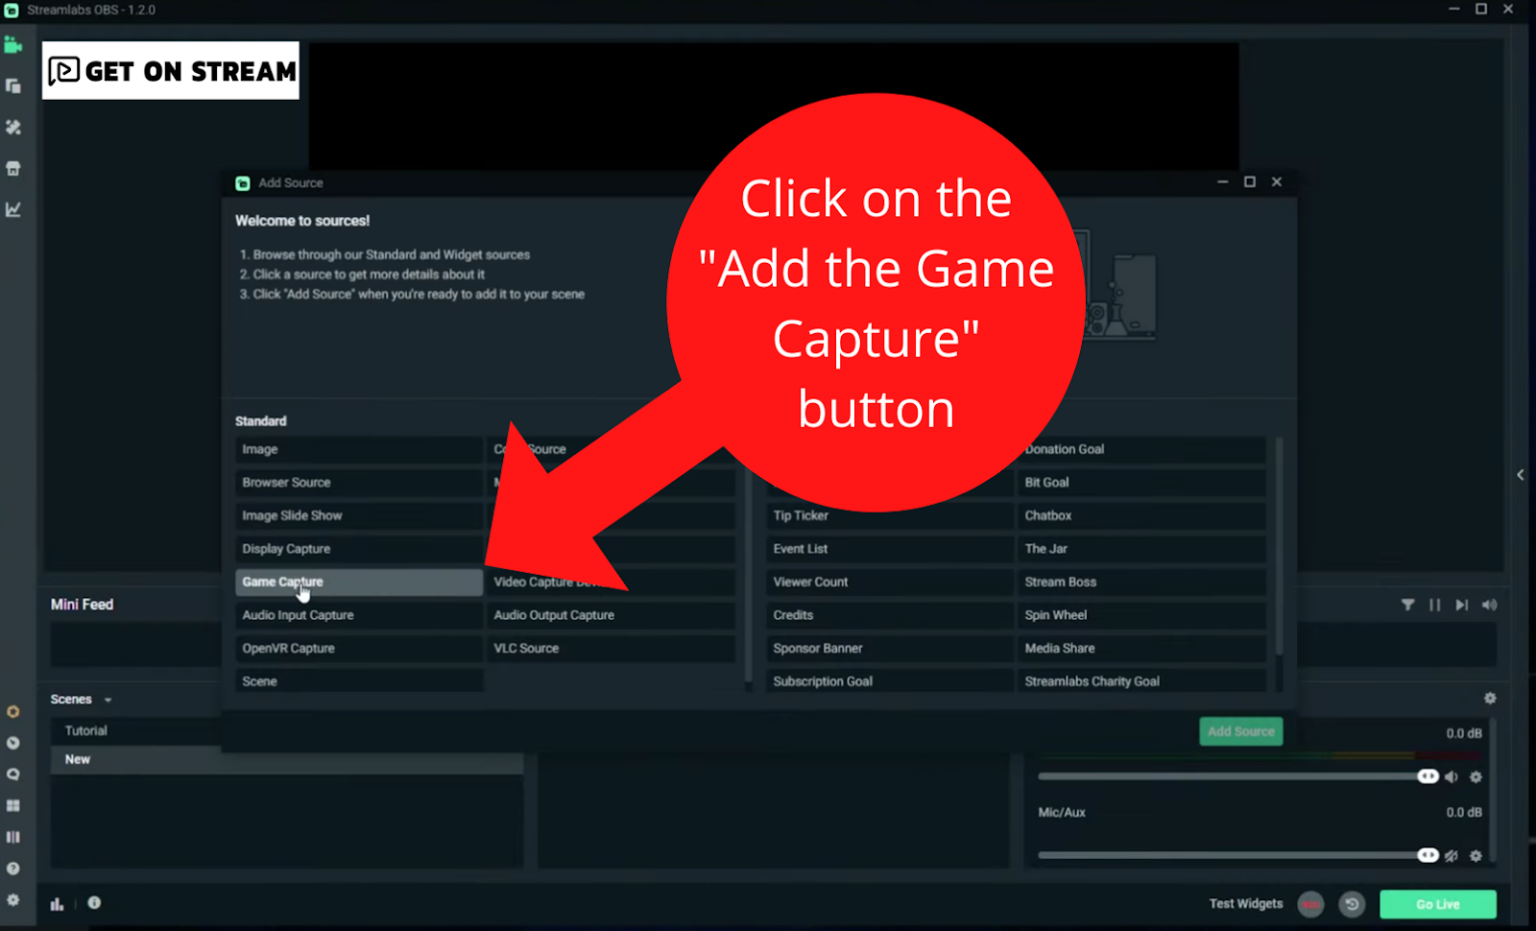Open Streamlabs settings gear at bottom left
Viewport: 1536px width, 931px height.
13,901
